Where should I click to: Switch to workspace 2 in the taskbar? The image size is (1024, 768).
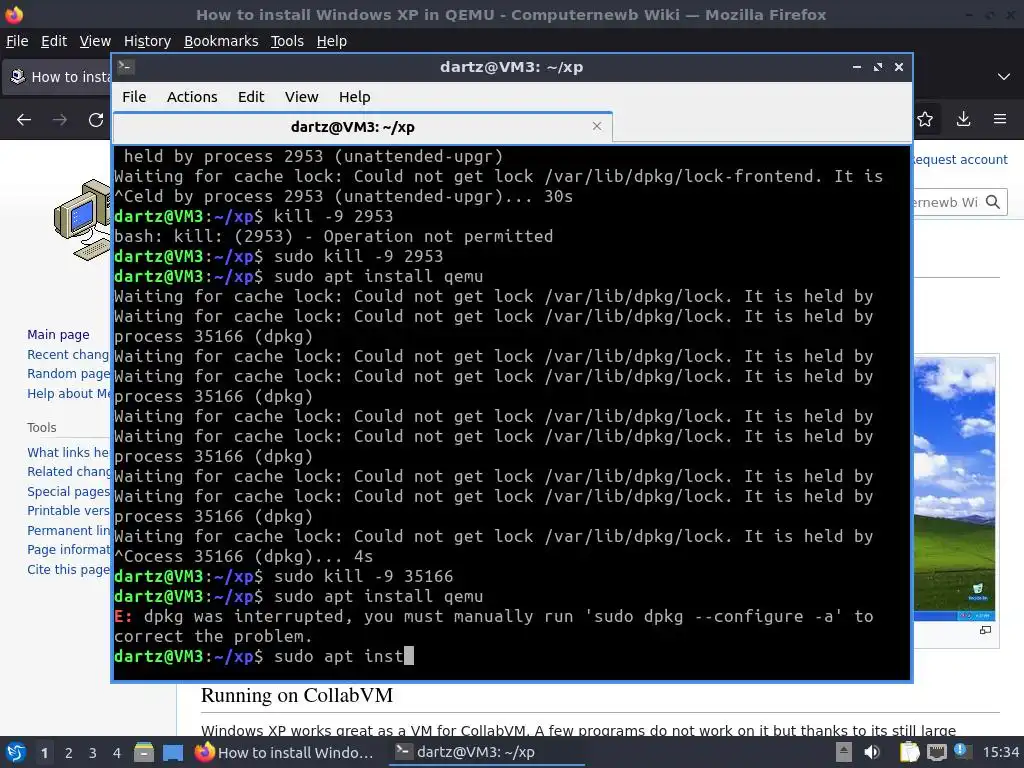pyautogui.click(x=69, y=753)
